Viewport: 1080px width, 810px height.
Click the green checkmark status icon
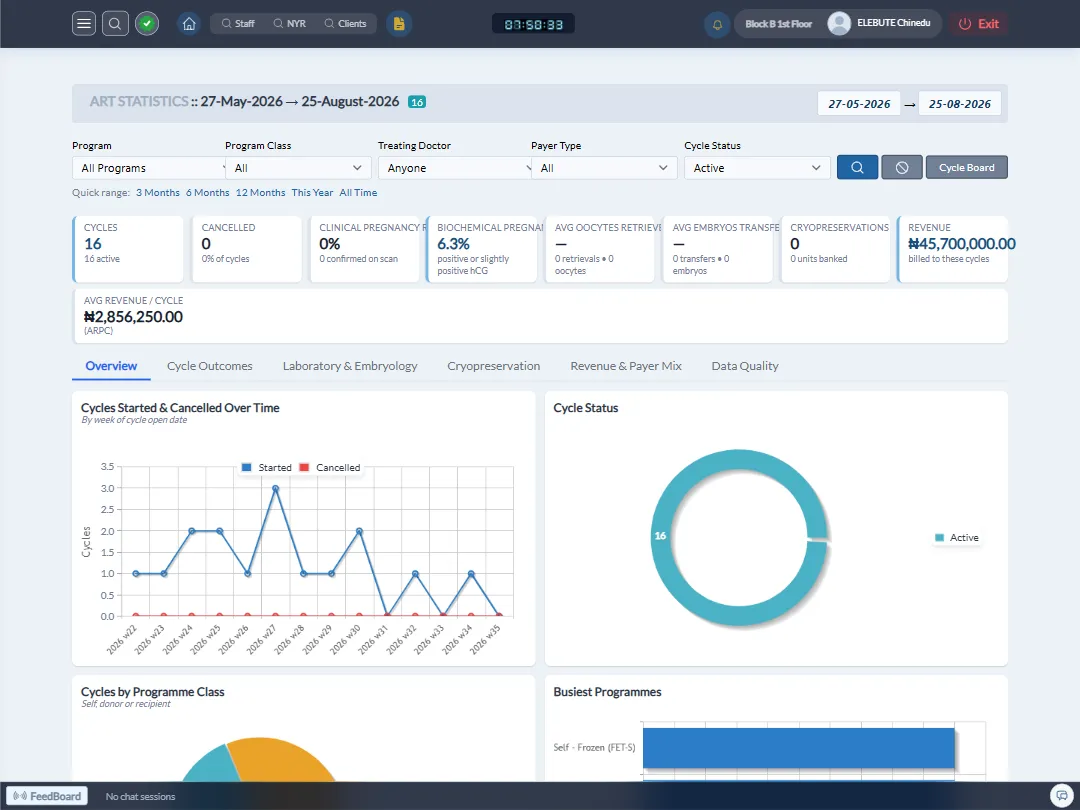click(147, 23)
